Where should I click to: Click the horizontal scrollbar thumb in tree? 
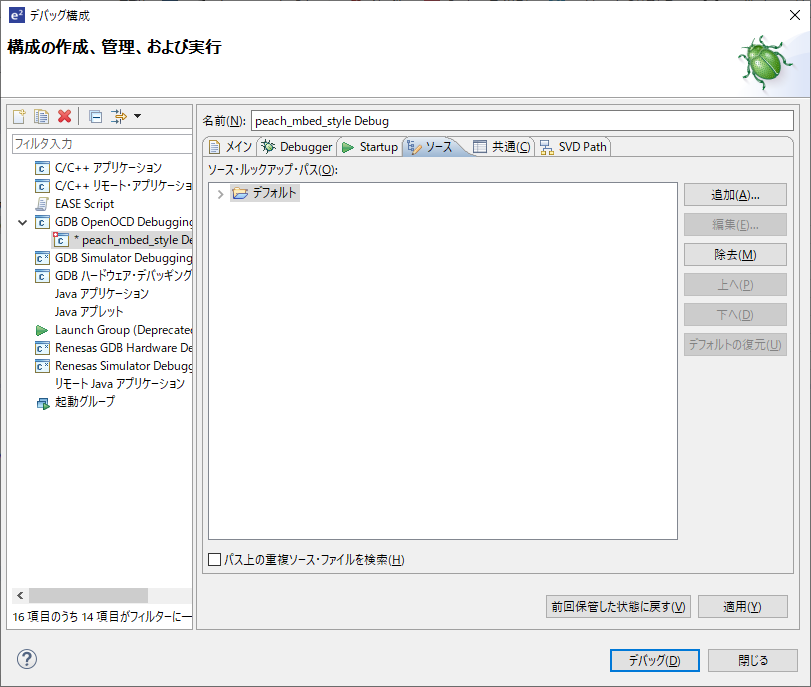(88, 595)
